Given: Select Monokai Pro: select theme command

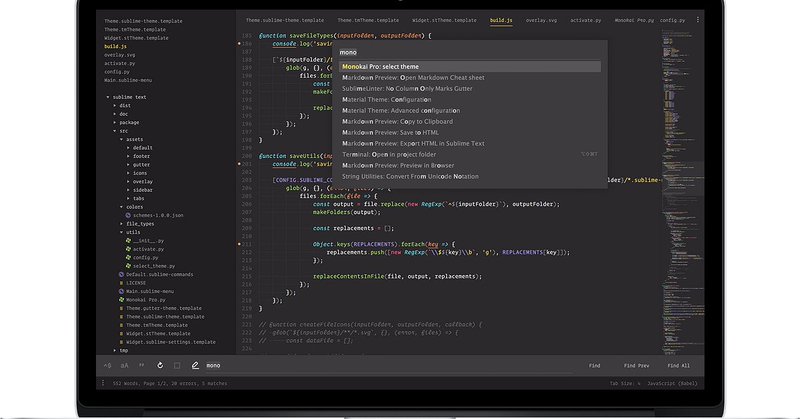Looking at the screenshot, I should [469, 66].
